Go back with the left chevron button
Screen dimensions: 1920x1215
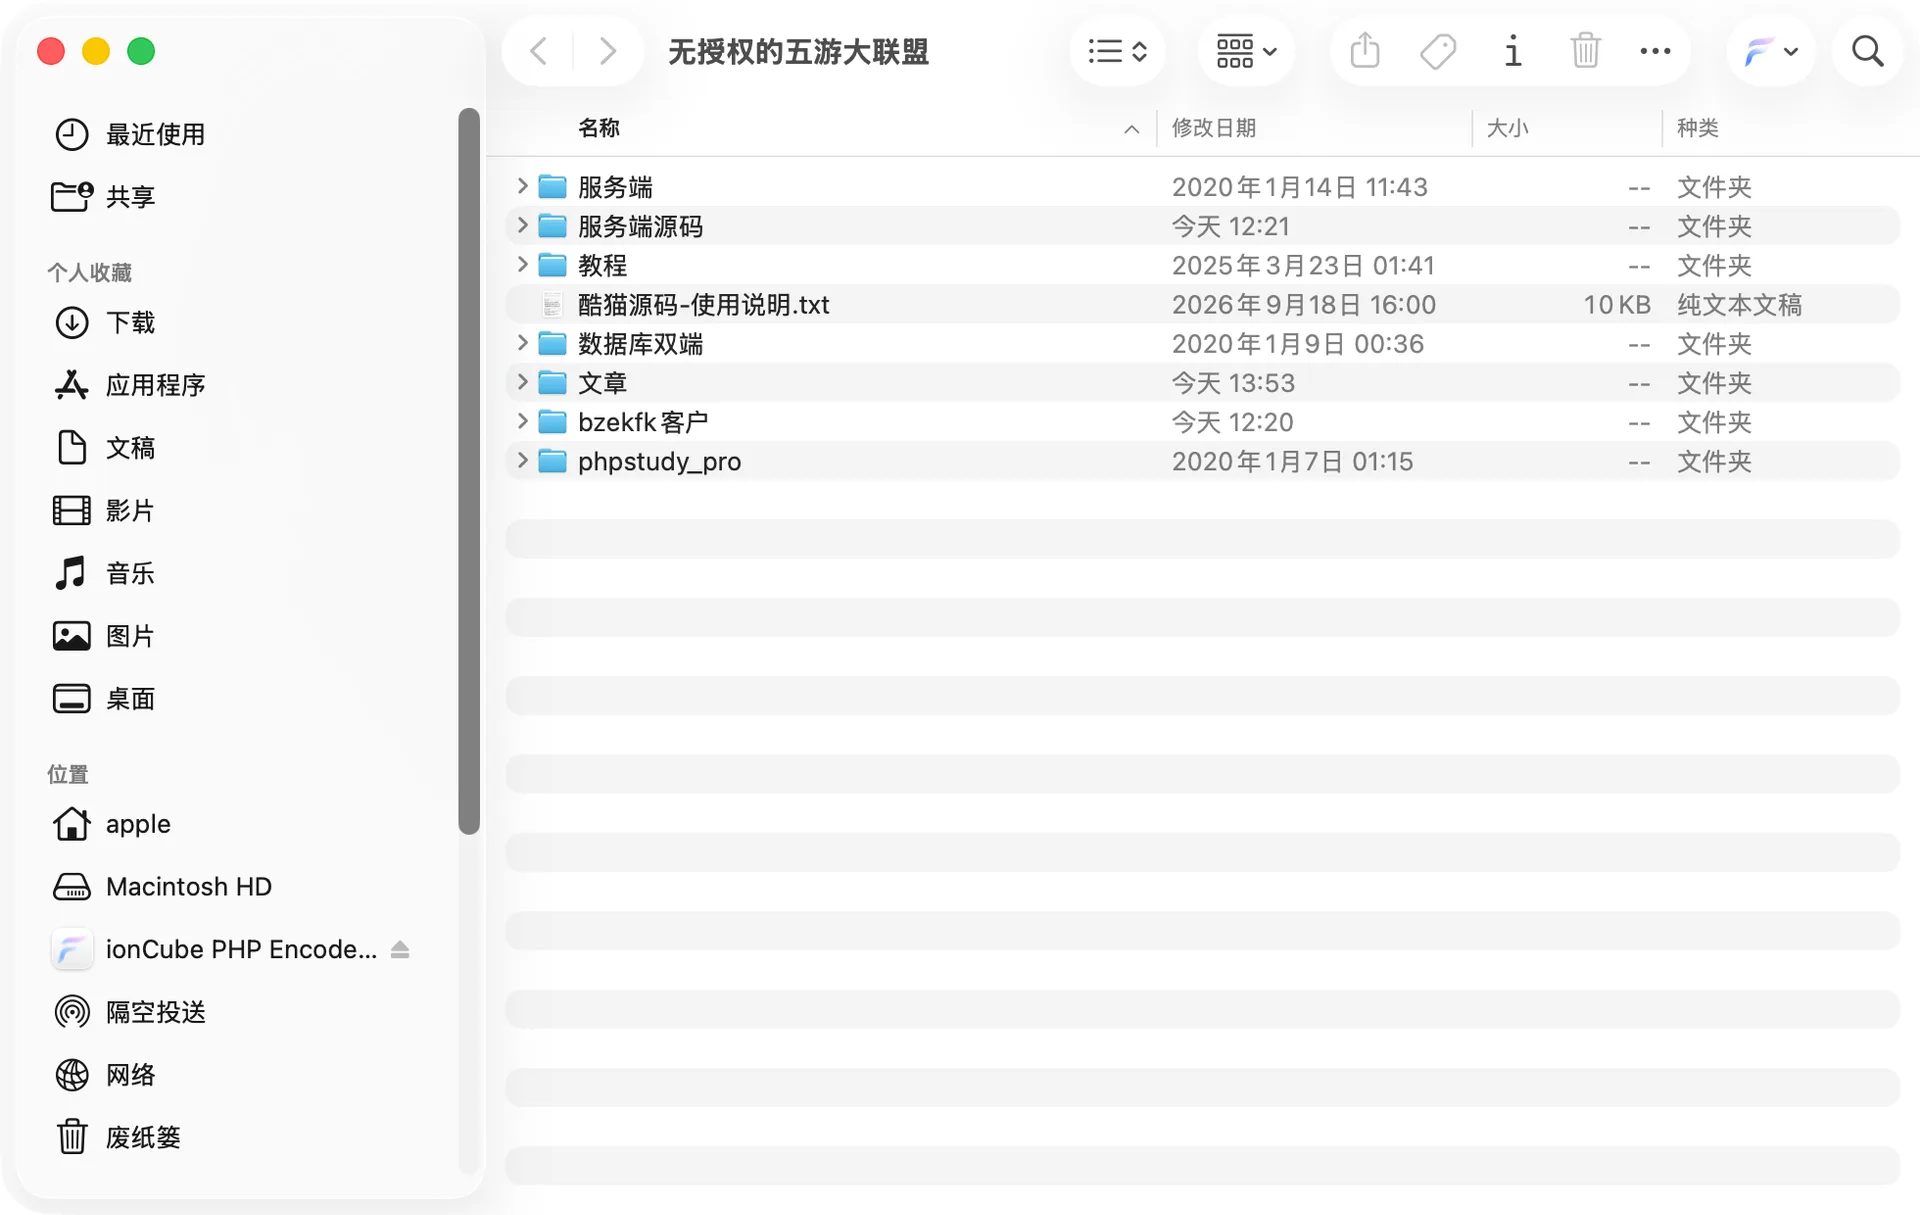(538, 51)
